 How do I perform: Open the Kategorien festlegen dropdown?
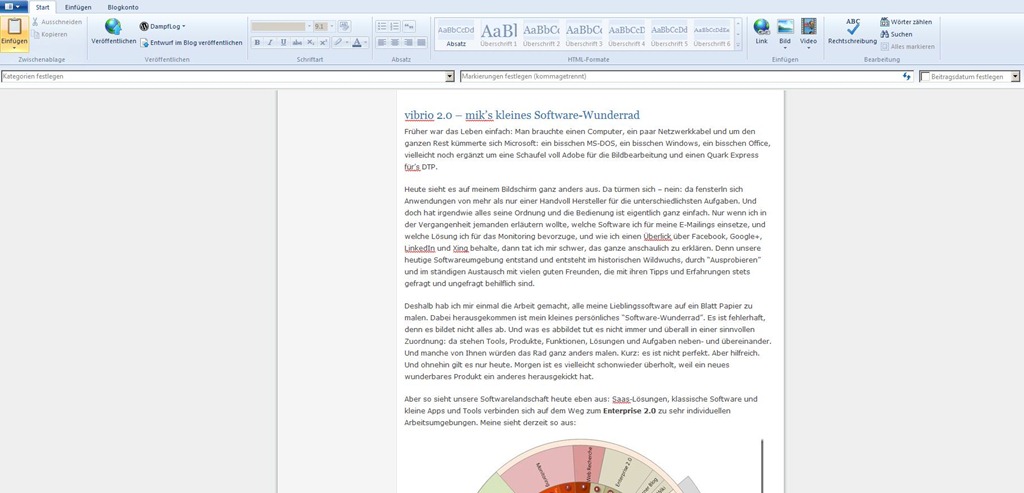(449, 76)
